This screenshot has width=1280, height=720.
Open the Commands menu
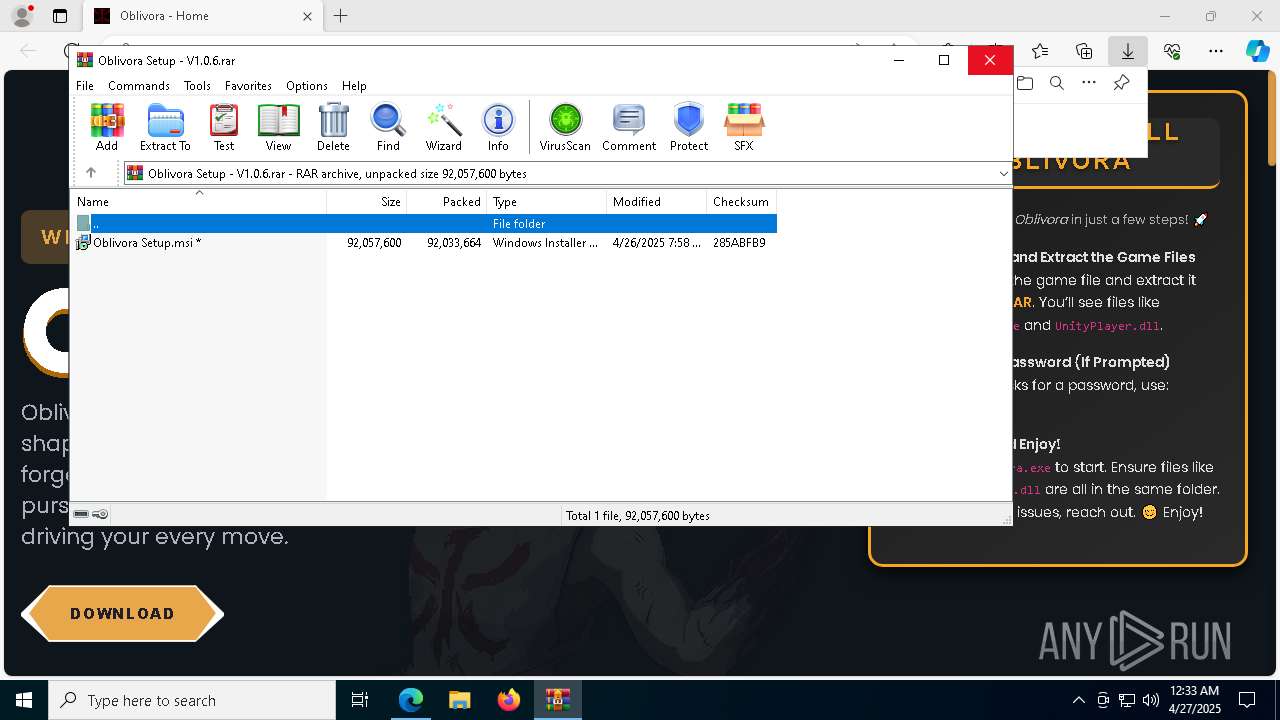point(139,86)
